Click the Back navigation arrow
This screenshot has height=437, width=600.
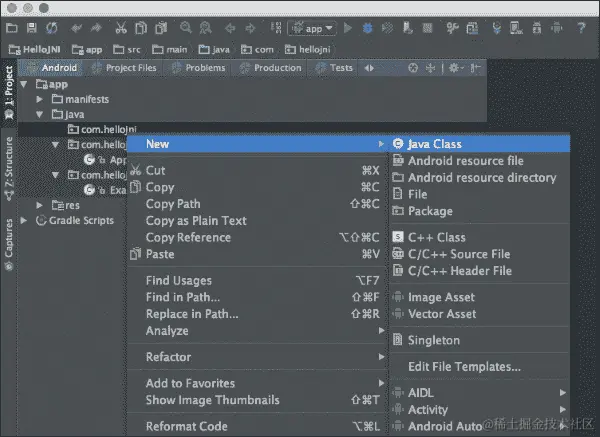[x=230, y=28]
